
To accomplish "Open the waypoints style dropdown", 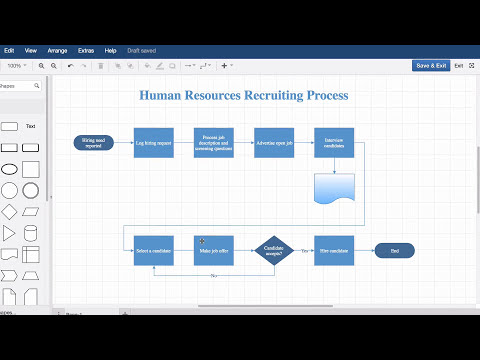I will [205, 66].
